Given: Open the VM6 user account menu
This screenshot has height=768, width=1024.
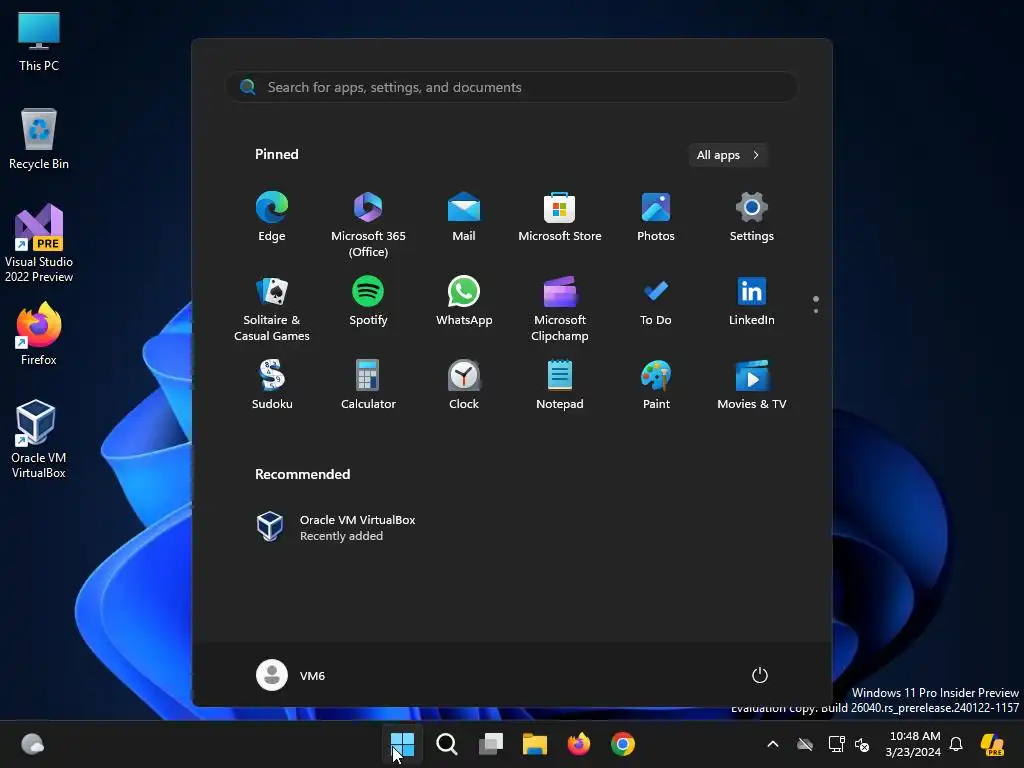Looking at the screenshot, I should (x=291, y=675).
